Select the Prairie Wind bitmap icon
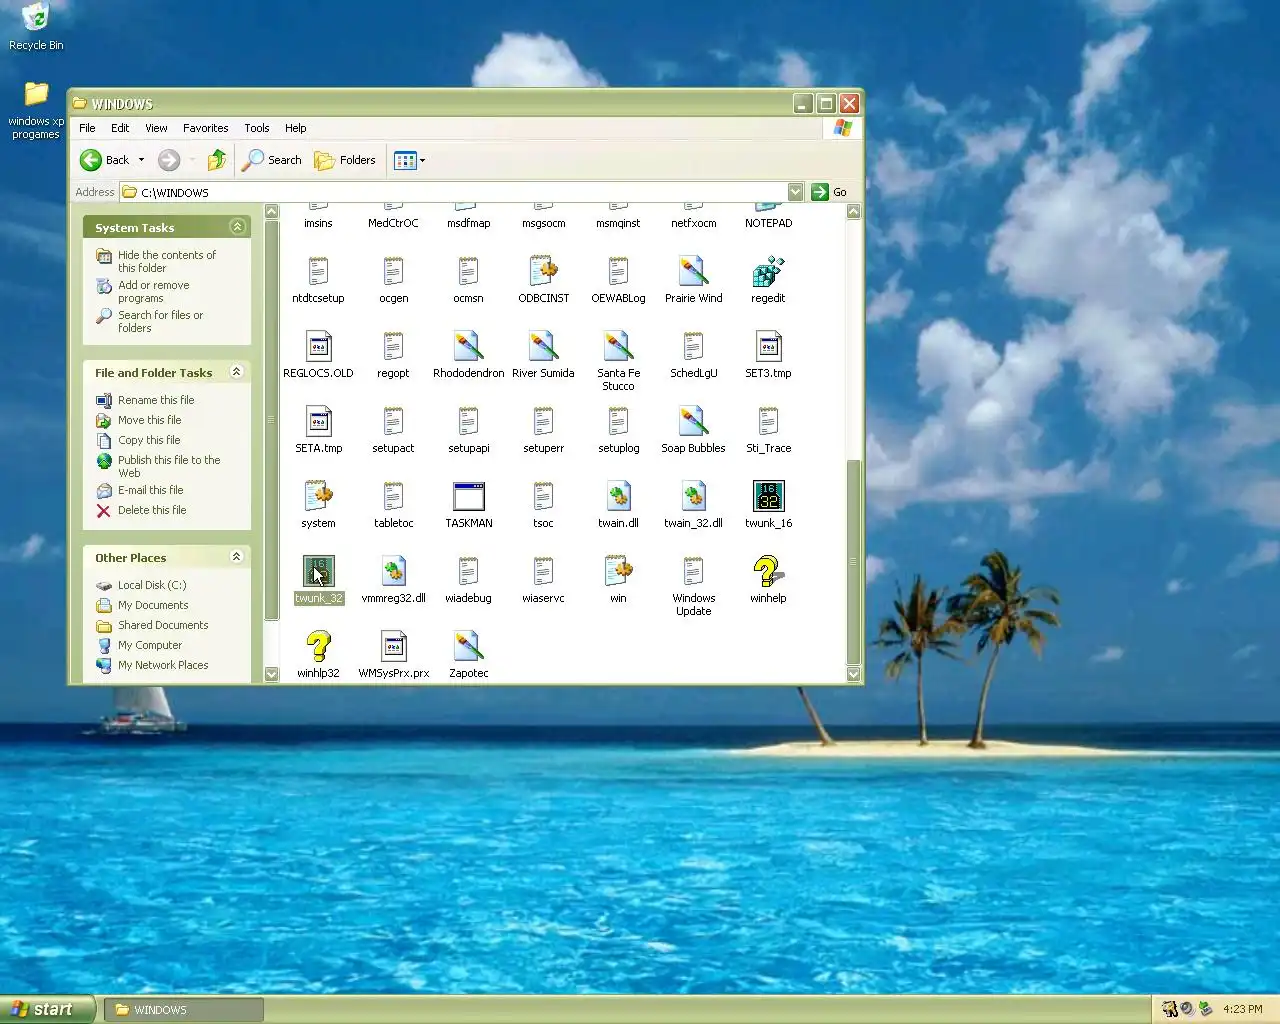The image size is (1280, 1024). (x=693, y=271)
